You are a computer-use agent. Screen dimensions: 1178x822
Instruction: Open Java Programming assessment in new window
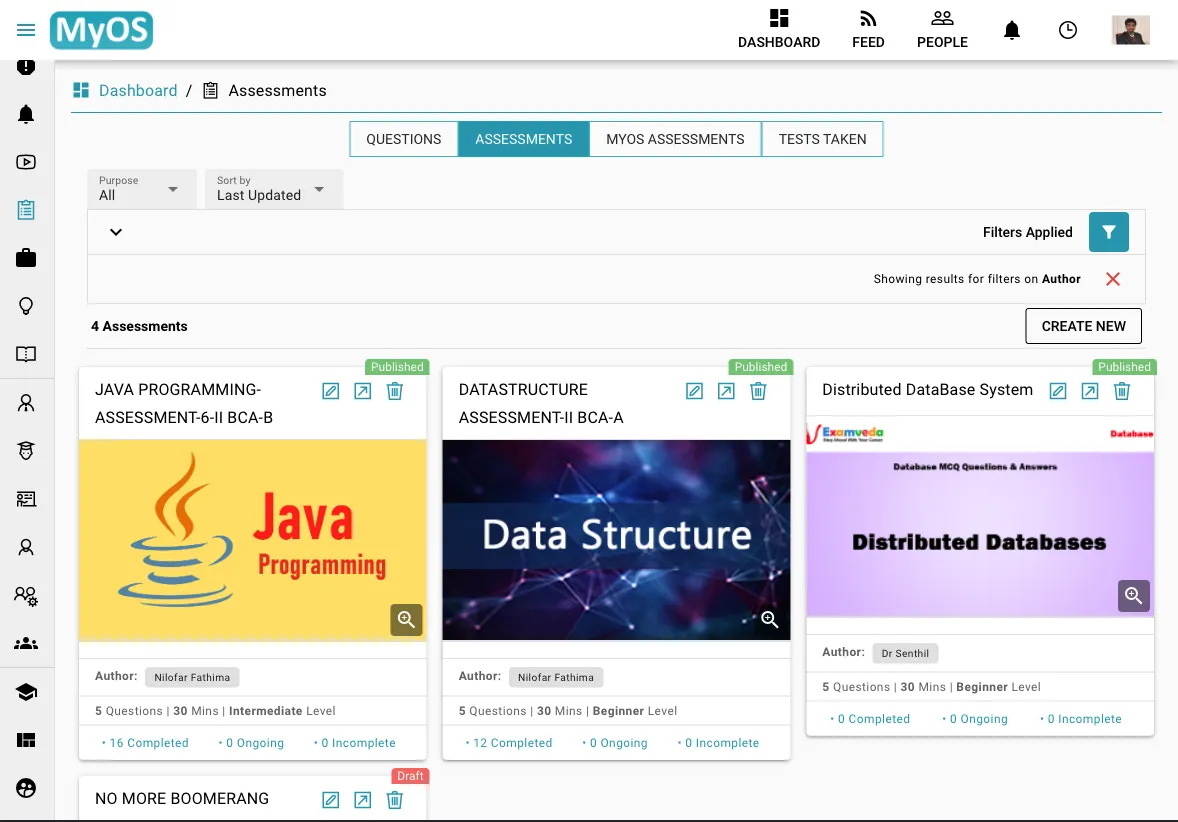click(x=362, y=391)
